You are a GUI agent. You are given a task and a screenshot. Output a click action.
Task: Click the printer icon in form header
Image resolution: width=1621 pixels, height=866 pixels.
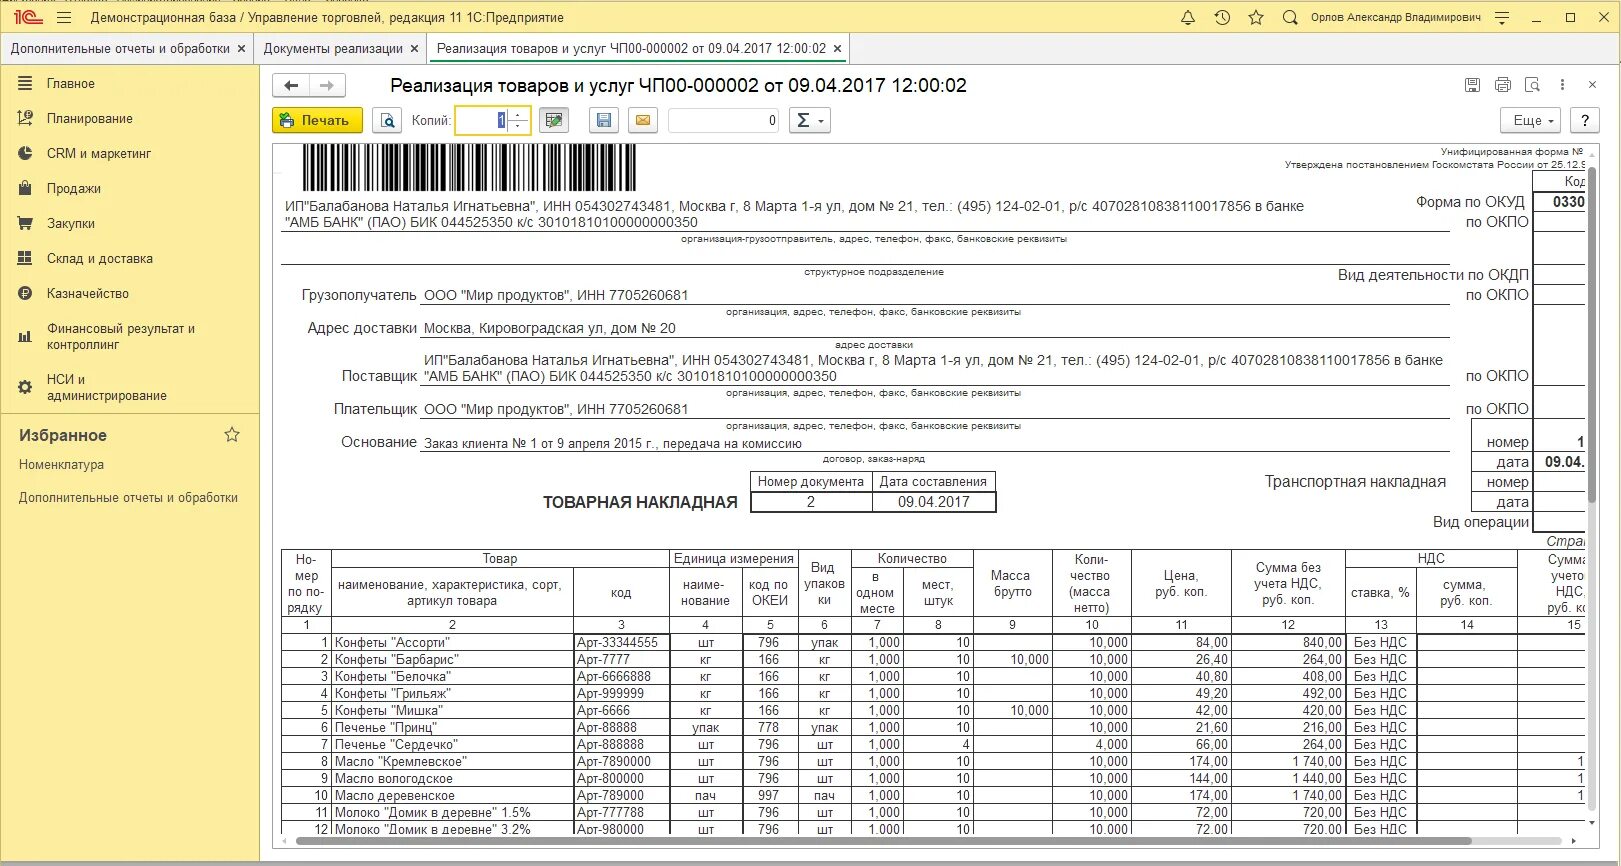(x=1502, y=85)
